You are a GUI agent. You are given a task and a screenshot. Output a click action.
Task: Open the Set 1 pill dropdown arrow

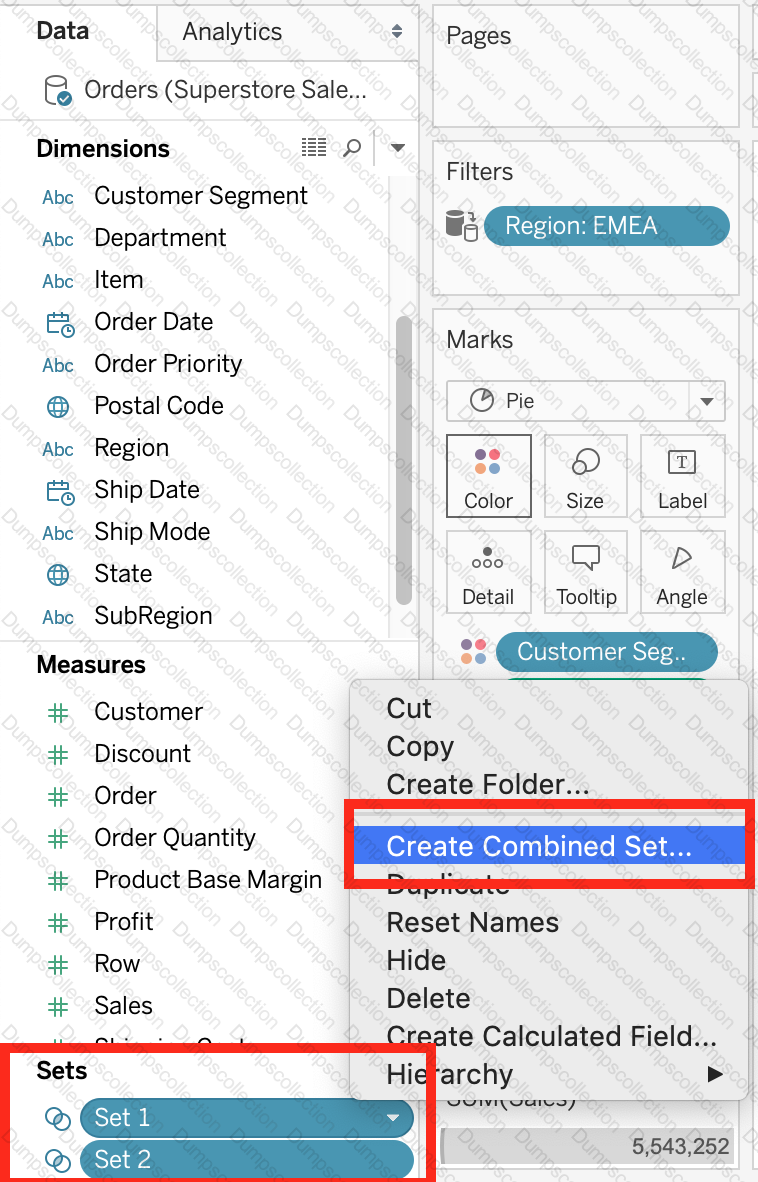click(x=393, y=1118)
